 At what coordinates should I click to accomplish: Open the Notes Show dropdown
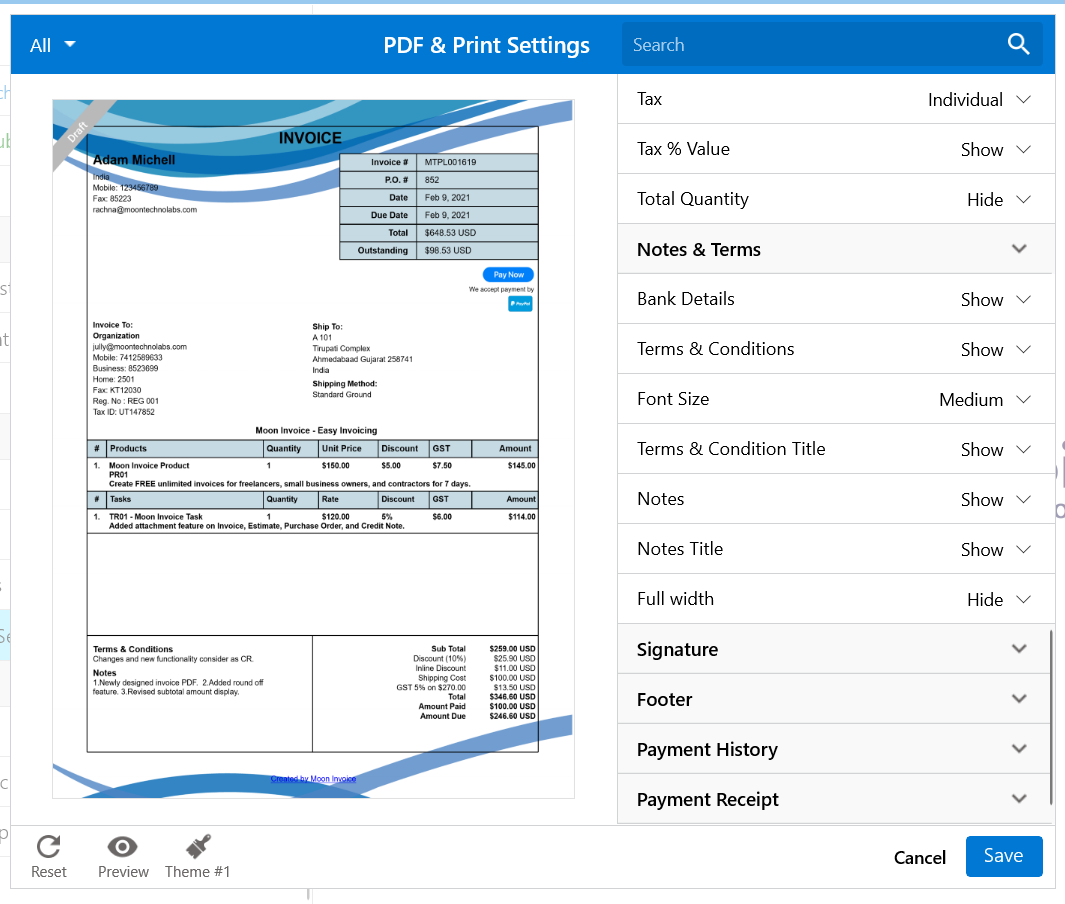(x=995, y=499)
